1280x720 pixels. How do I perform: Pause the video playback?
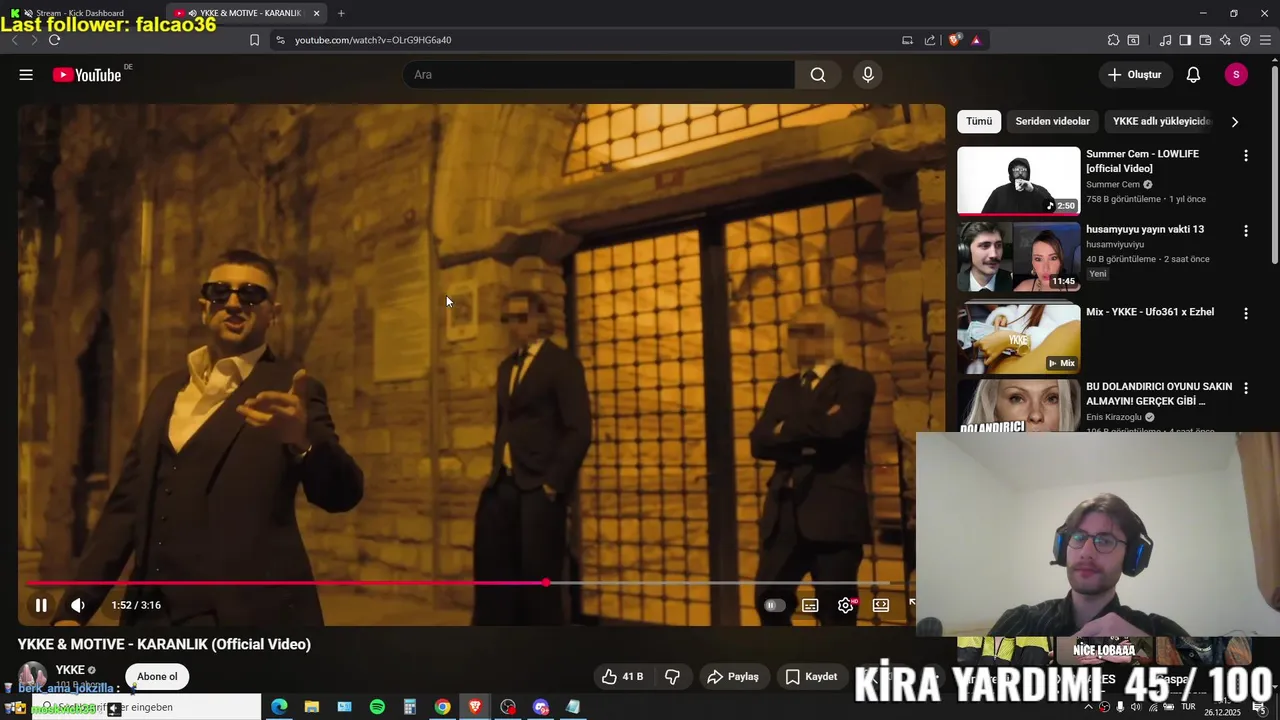point(41,605)
